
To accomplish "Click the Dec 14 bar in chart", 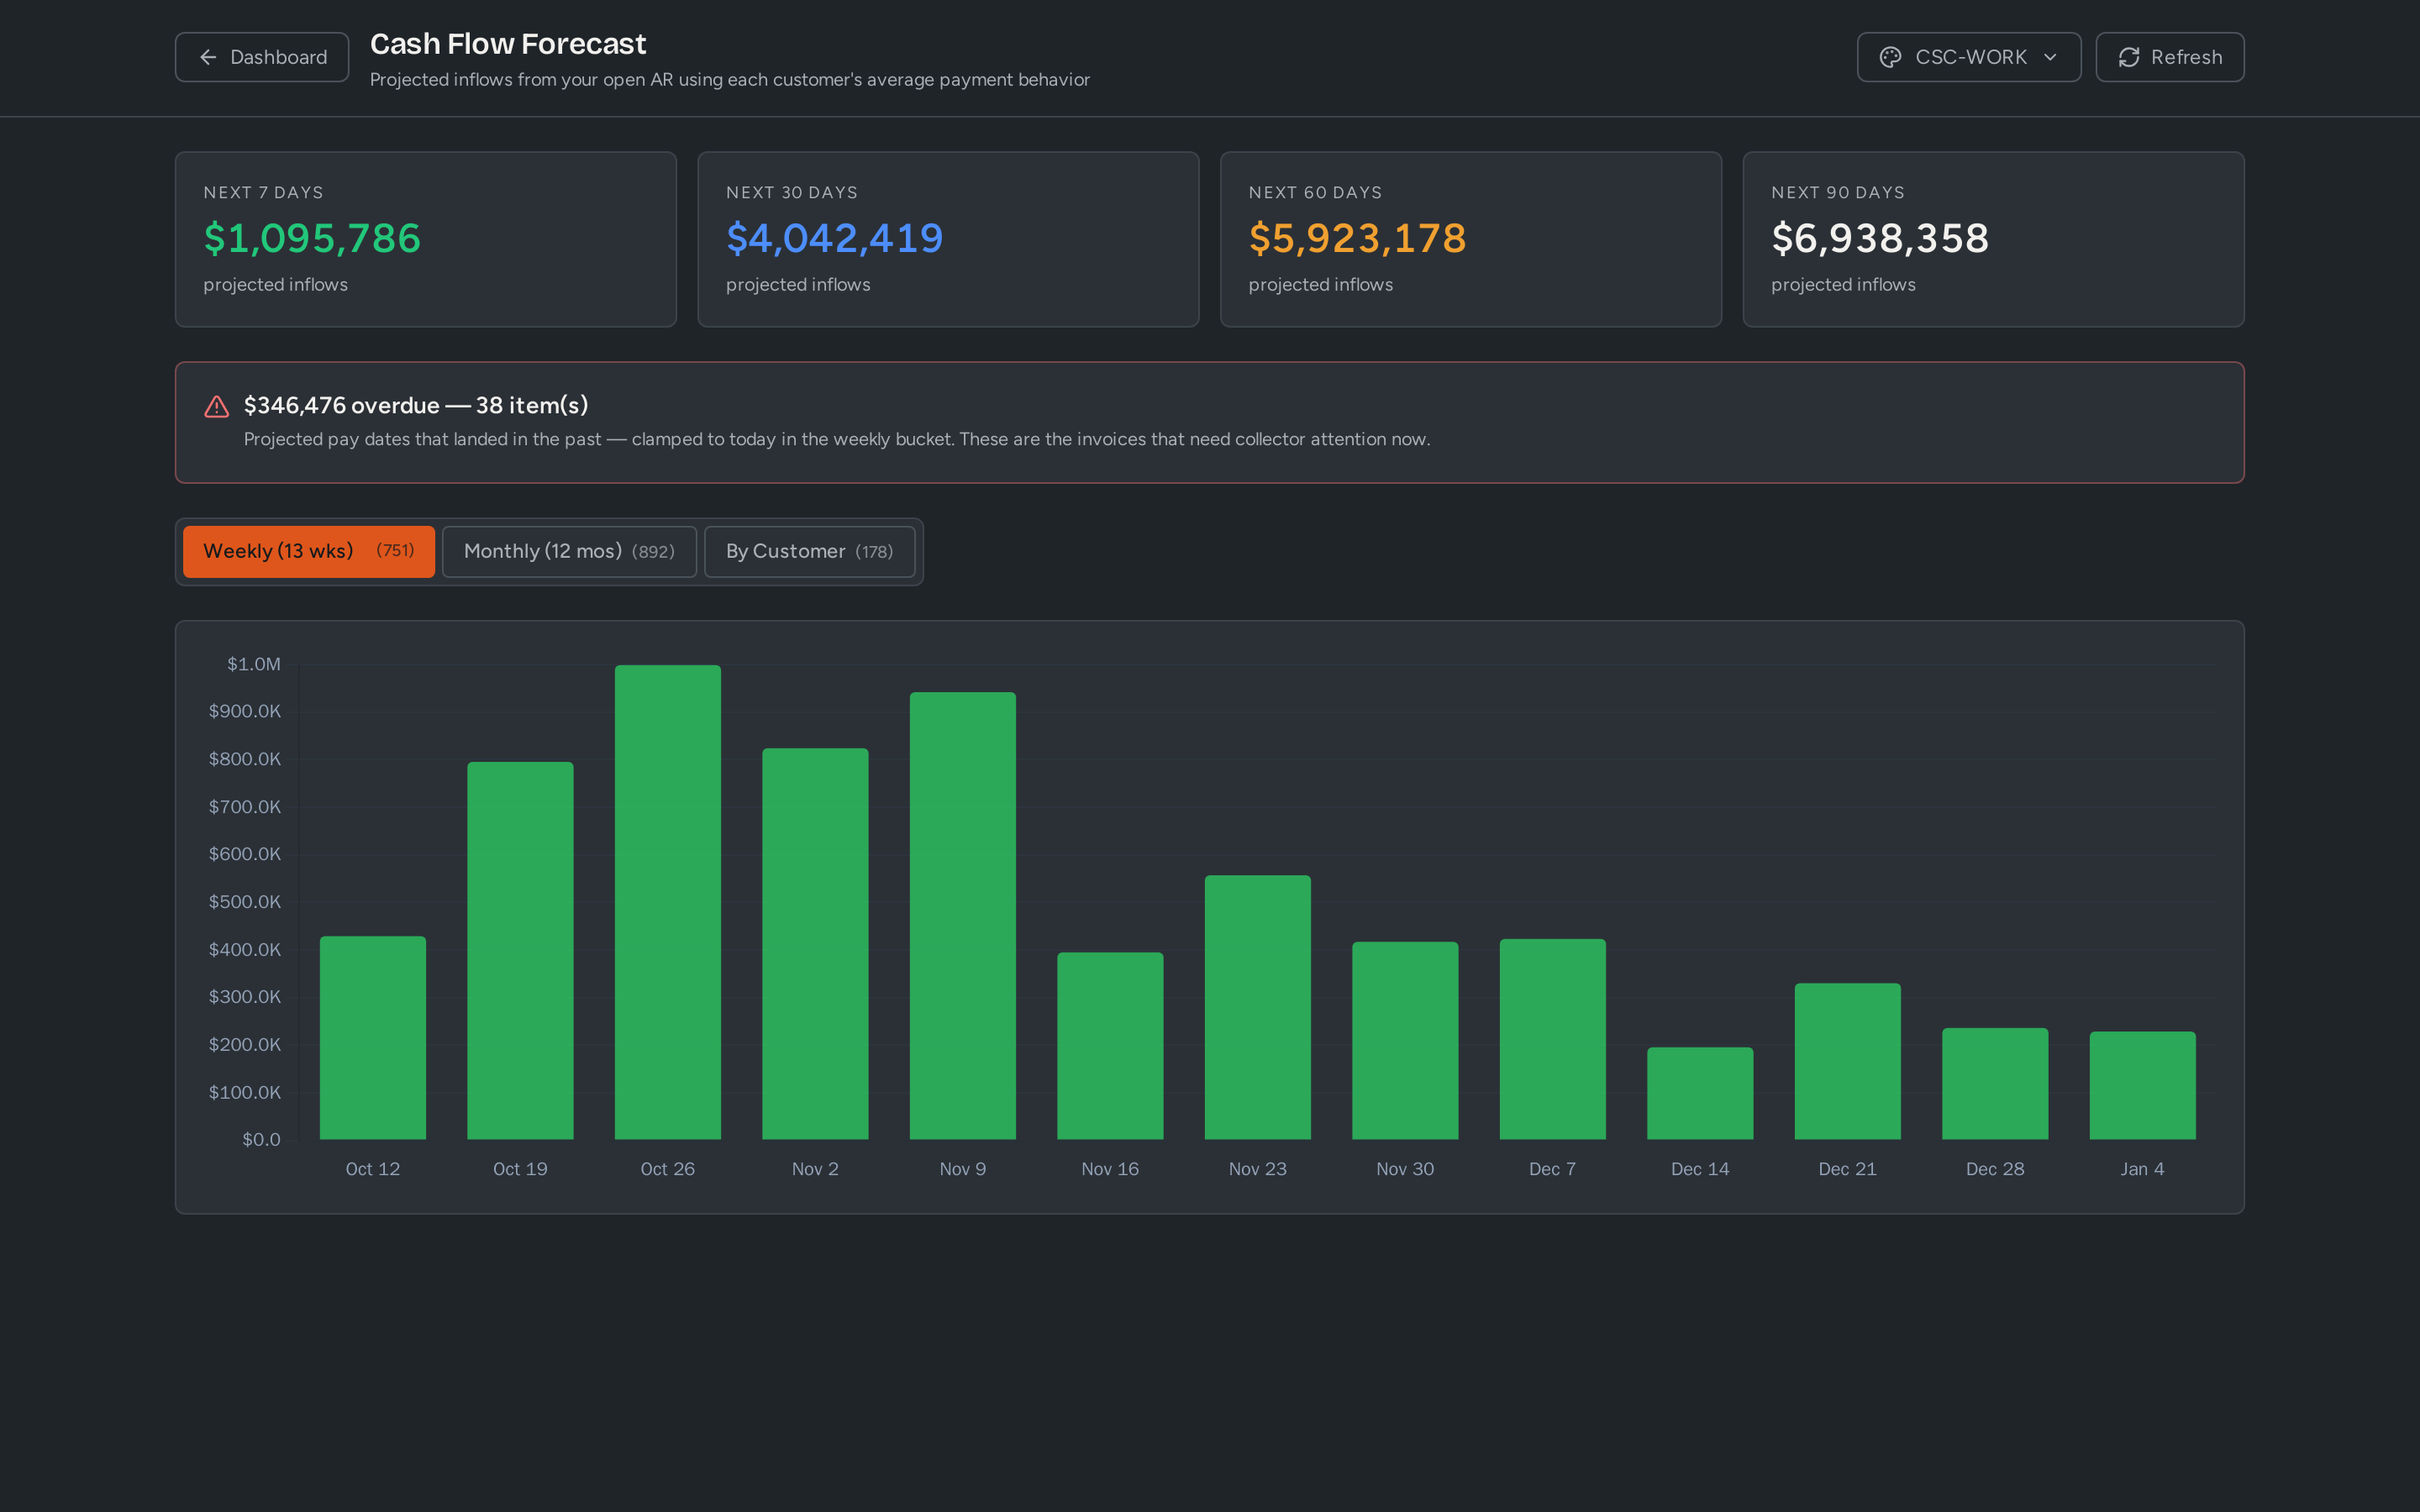I will point(1700,1093).
